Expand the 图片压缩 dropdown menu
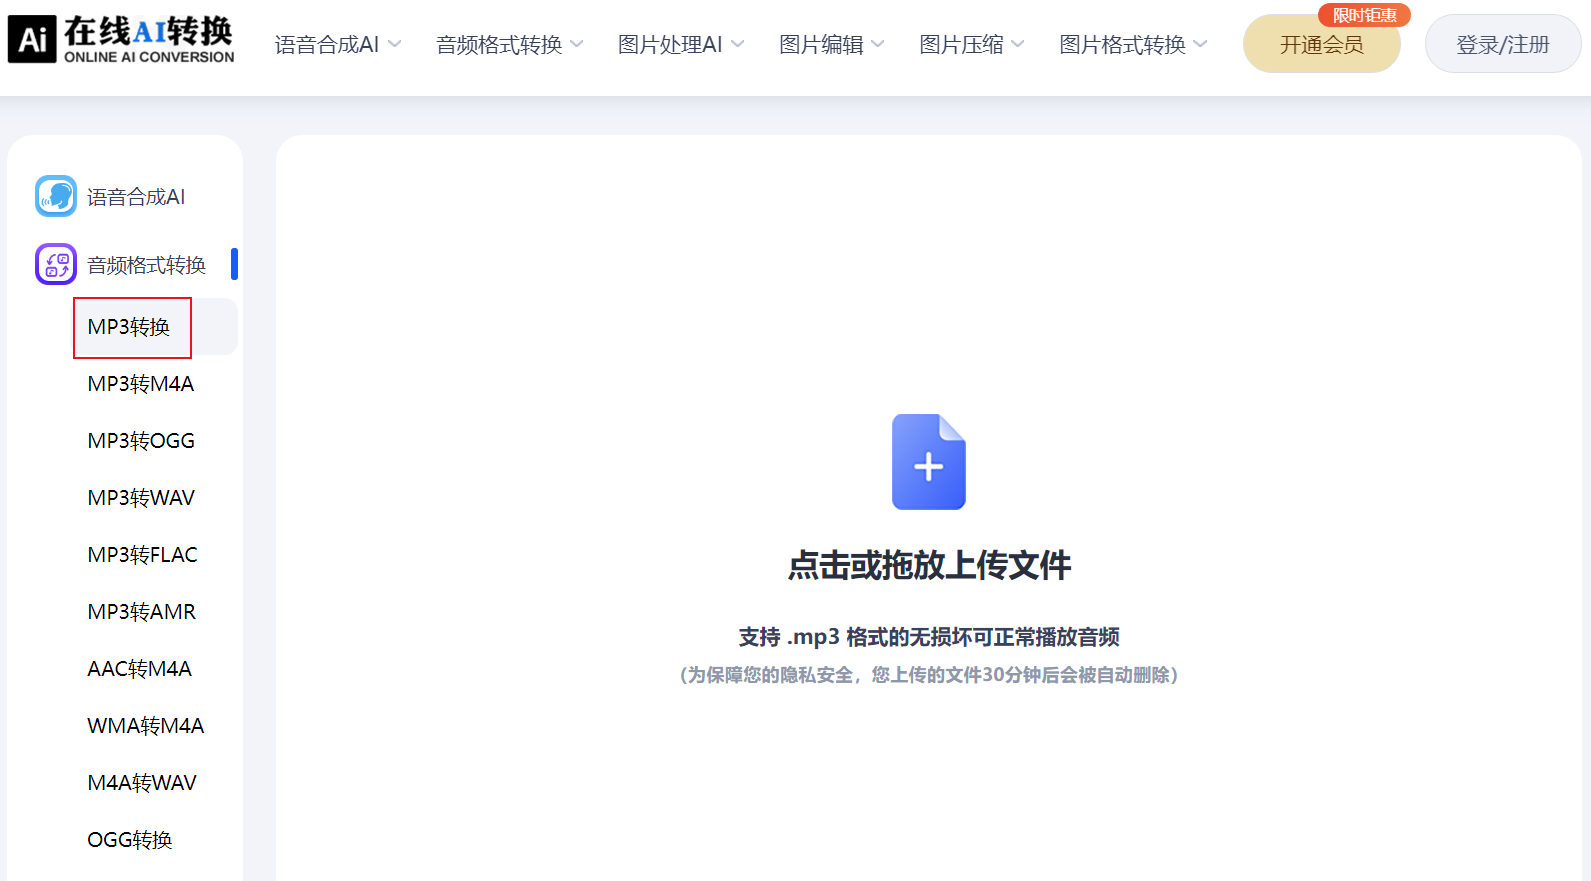Image resolution: width=1591 pixels, height=881 pixels. pyautogui.click(x=971, y=45)
